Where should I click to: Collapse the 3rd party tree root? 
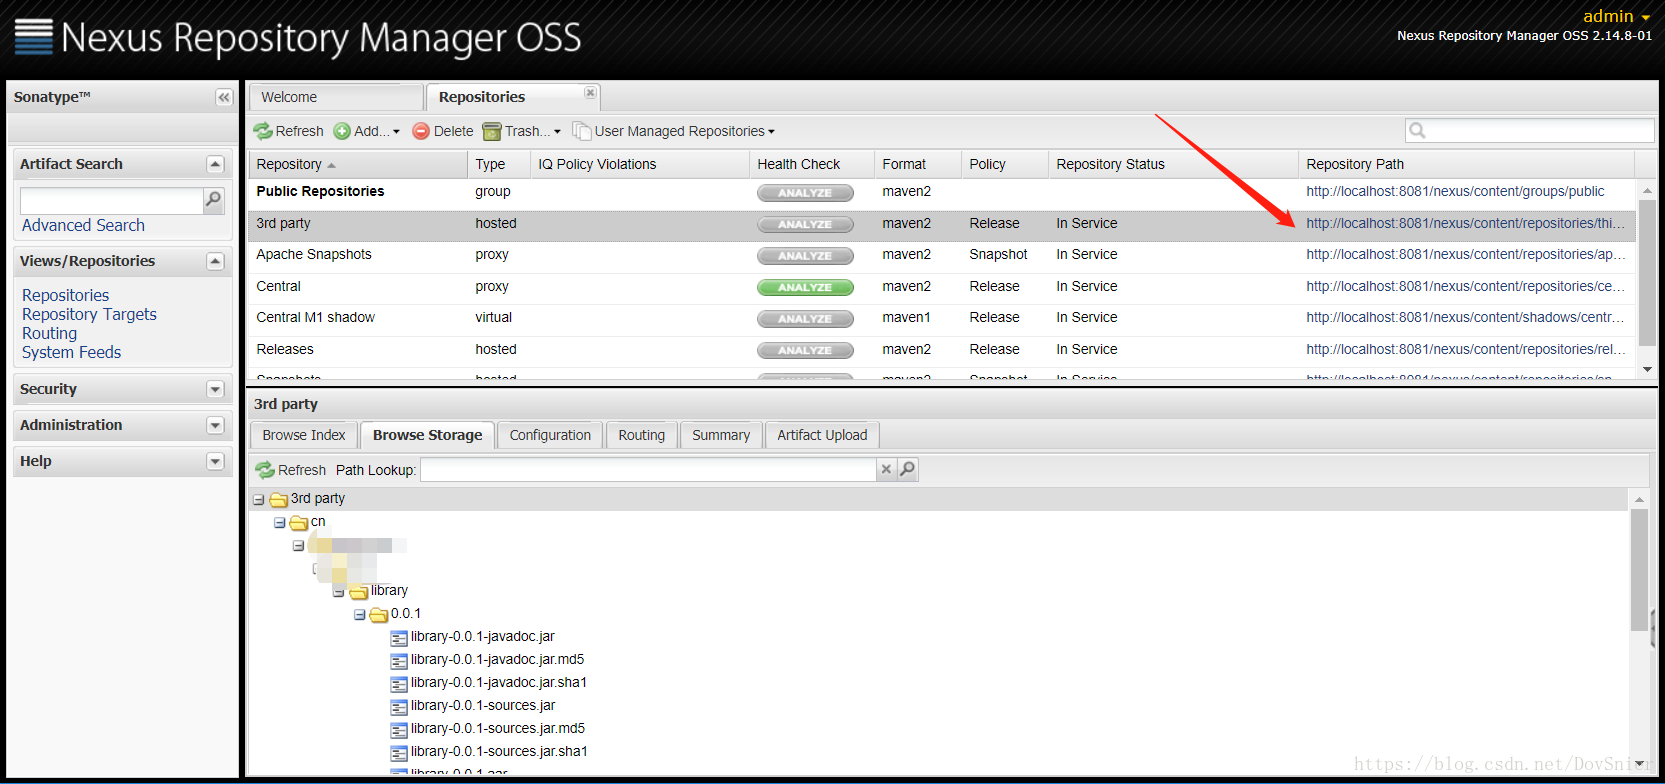[259, 499]
